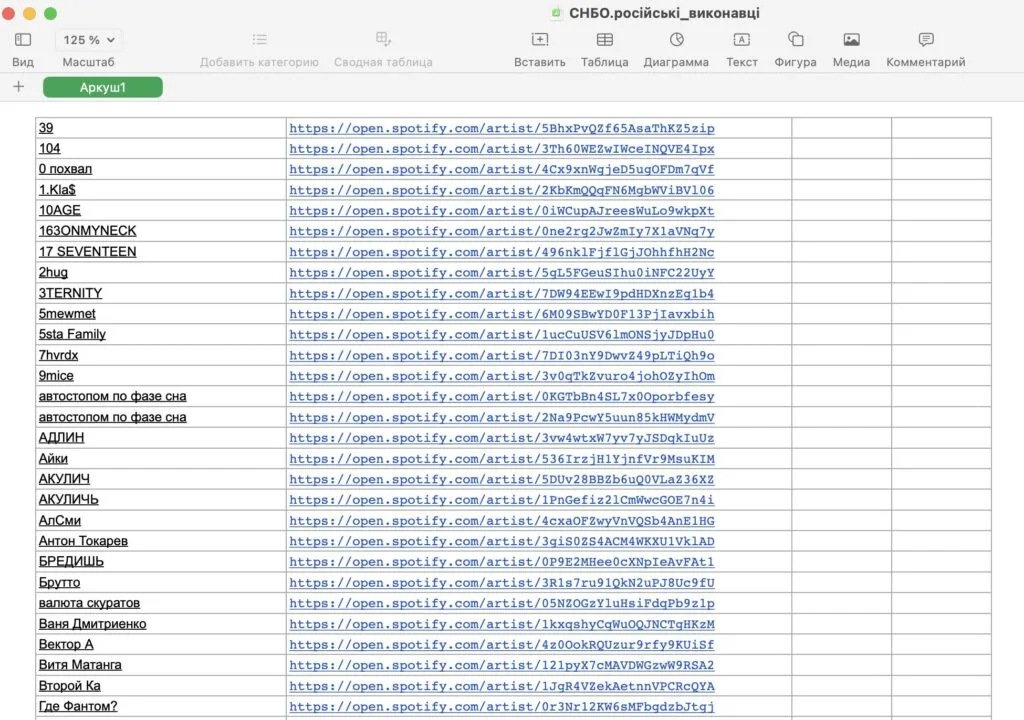Select the Ваня Дмитриенко cell

pos(92,624)
